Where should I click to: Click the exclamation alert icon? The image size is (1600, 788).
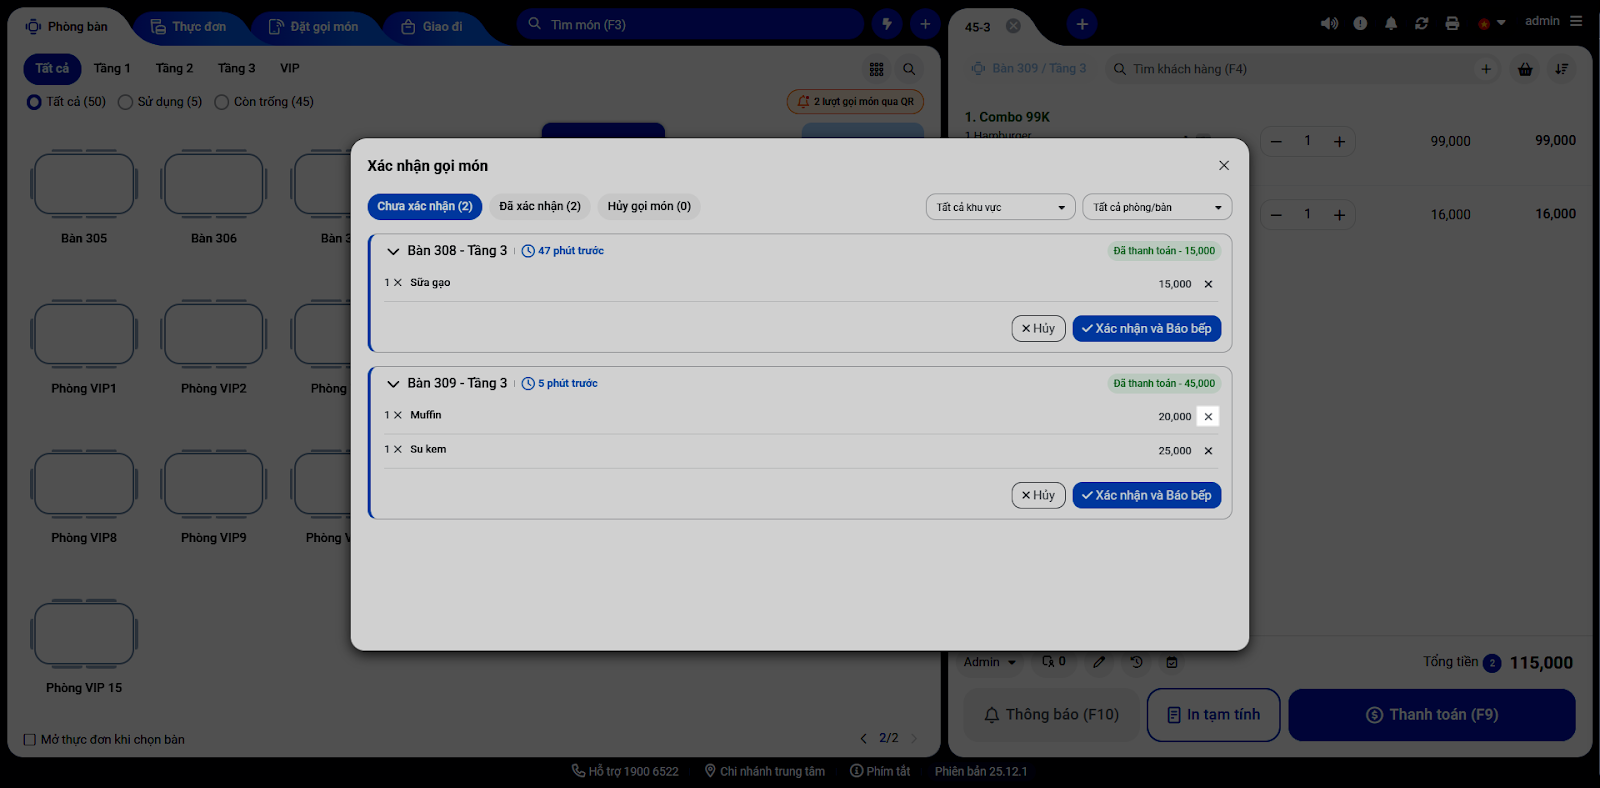coord(1360,23)
